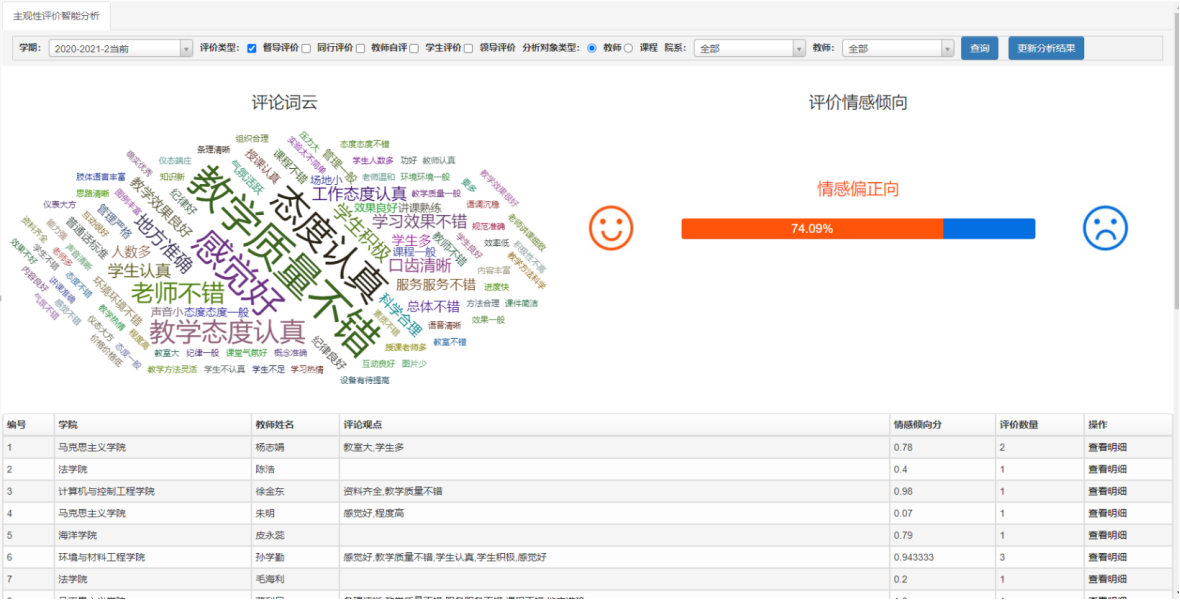Click the 评价情感倾向 heading
The image size is (1180, 600).
pyautogui.click(x=858, y=103)
